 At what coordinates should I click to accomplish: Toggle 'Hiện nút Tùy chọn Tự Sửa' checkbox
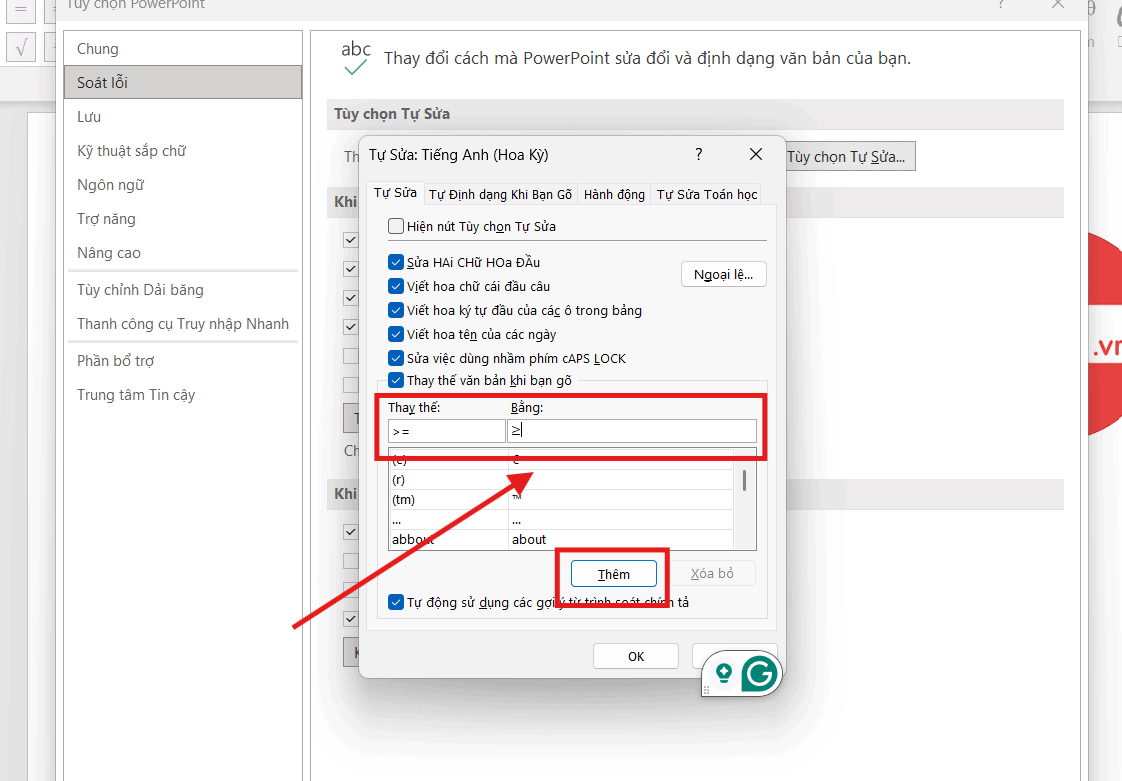pos(396,227)
